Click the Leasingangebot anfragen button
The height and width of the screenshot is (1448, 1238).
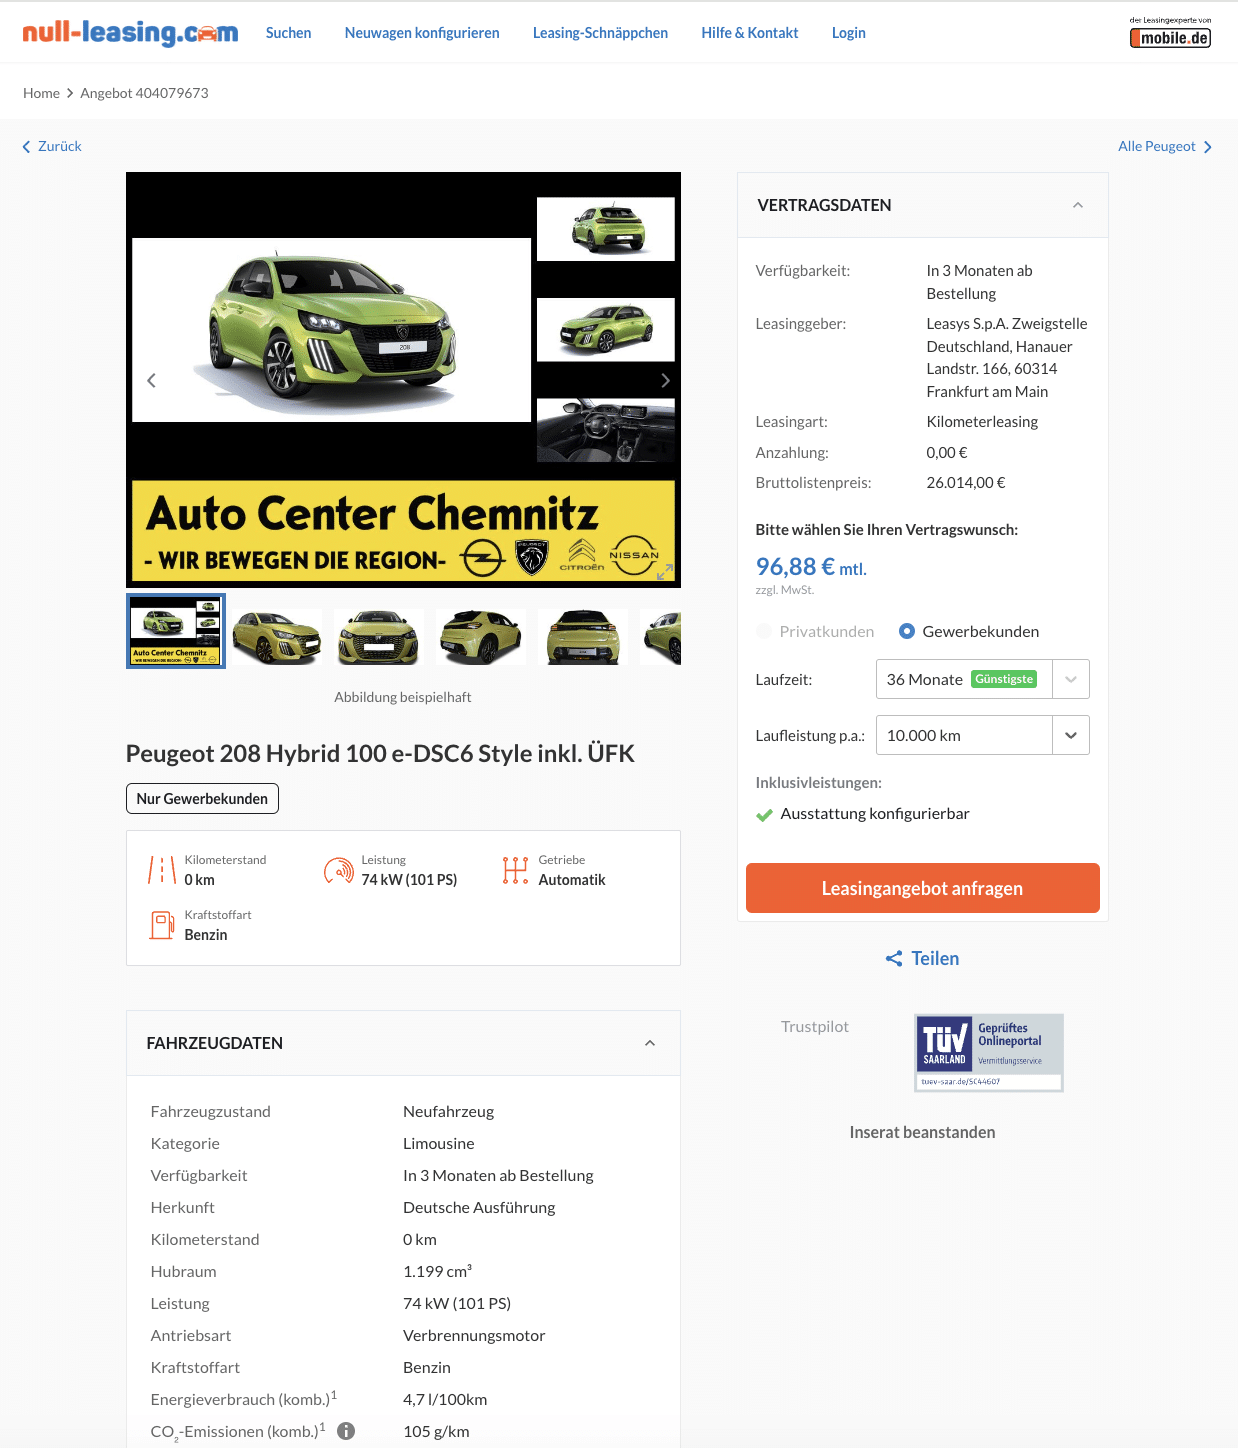coord(922,888)
